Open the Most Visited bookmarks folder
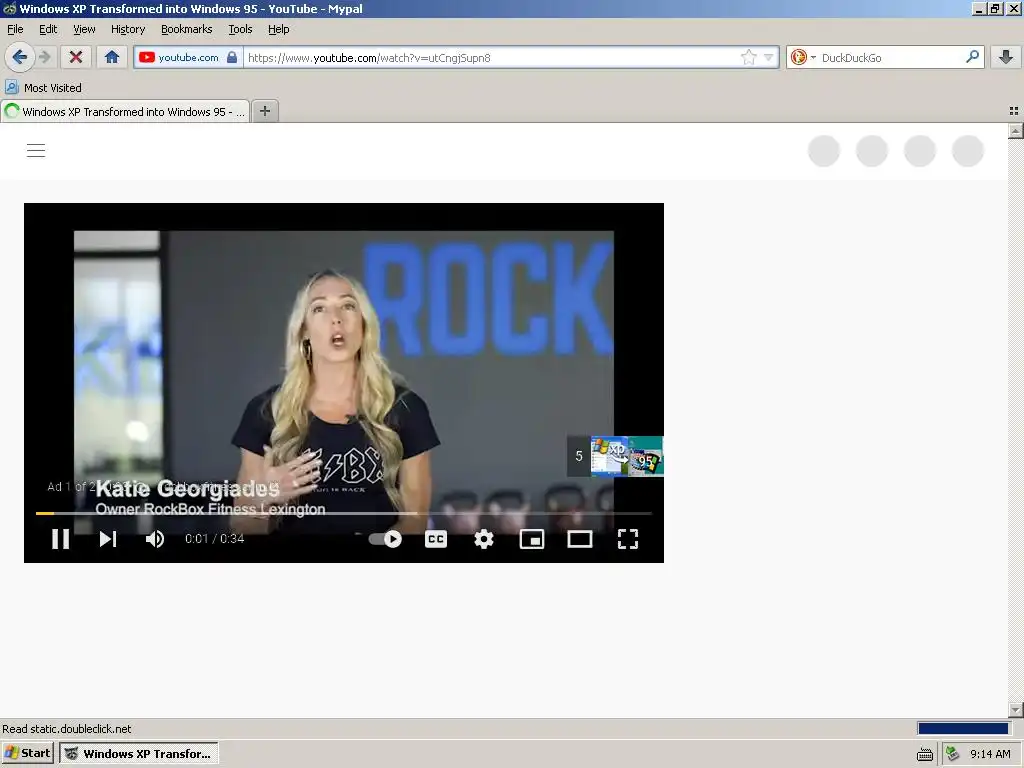 (44, 88)
